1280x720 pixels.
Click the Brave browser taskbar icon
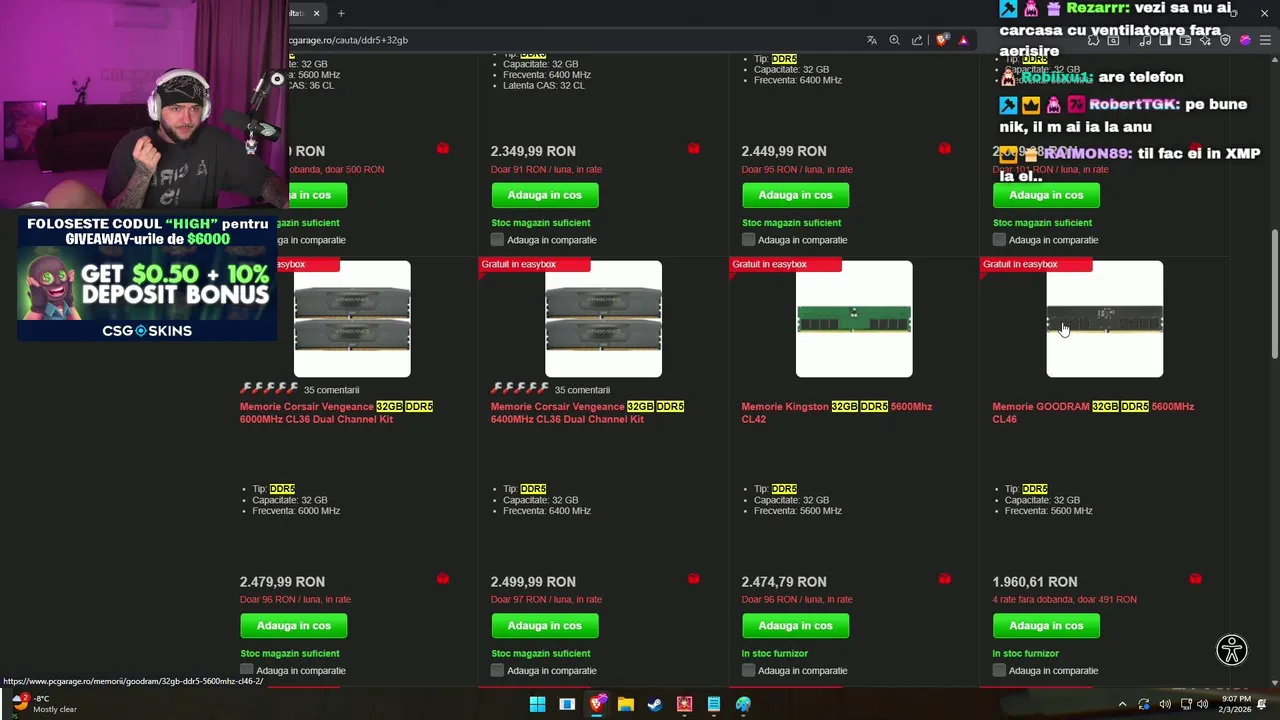[x=597, y=704]
